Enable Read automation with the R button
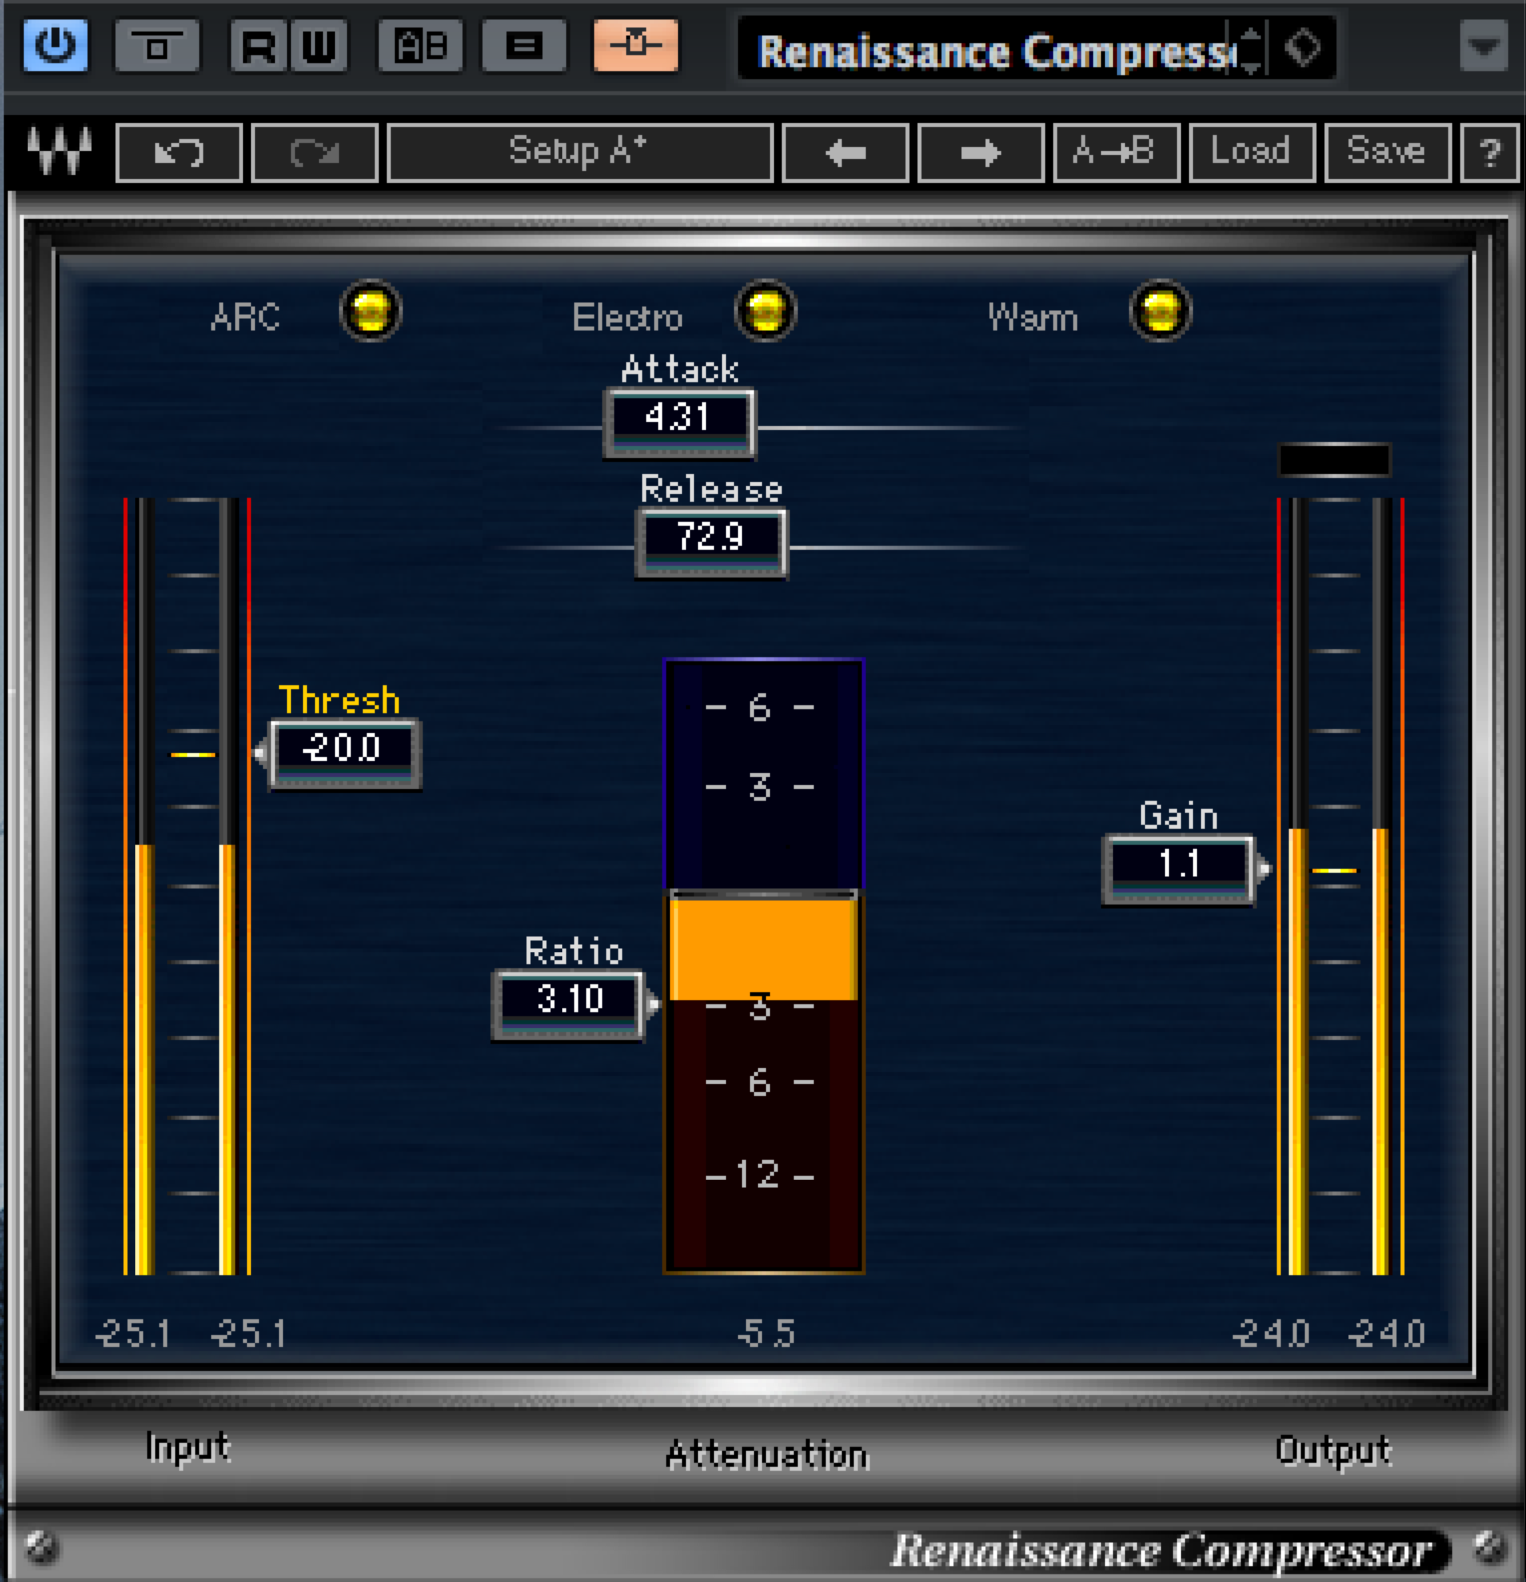The image size is (1526, 1582). (x=259, y=46)
